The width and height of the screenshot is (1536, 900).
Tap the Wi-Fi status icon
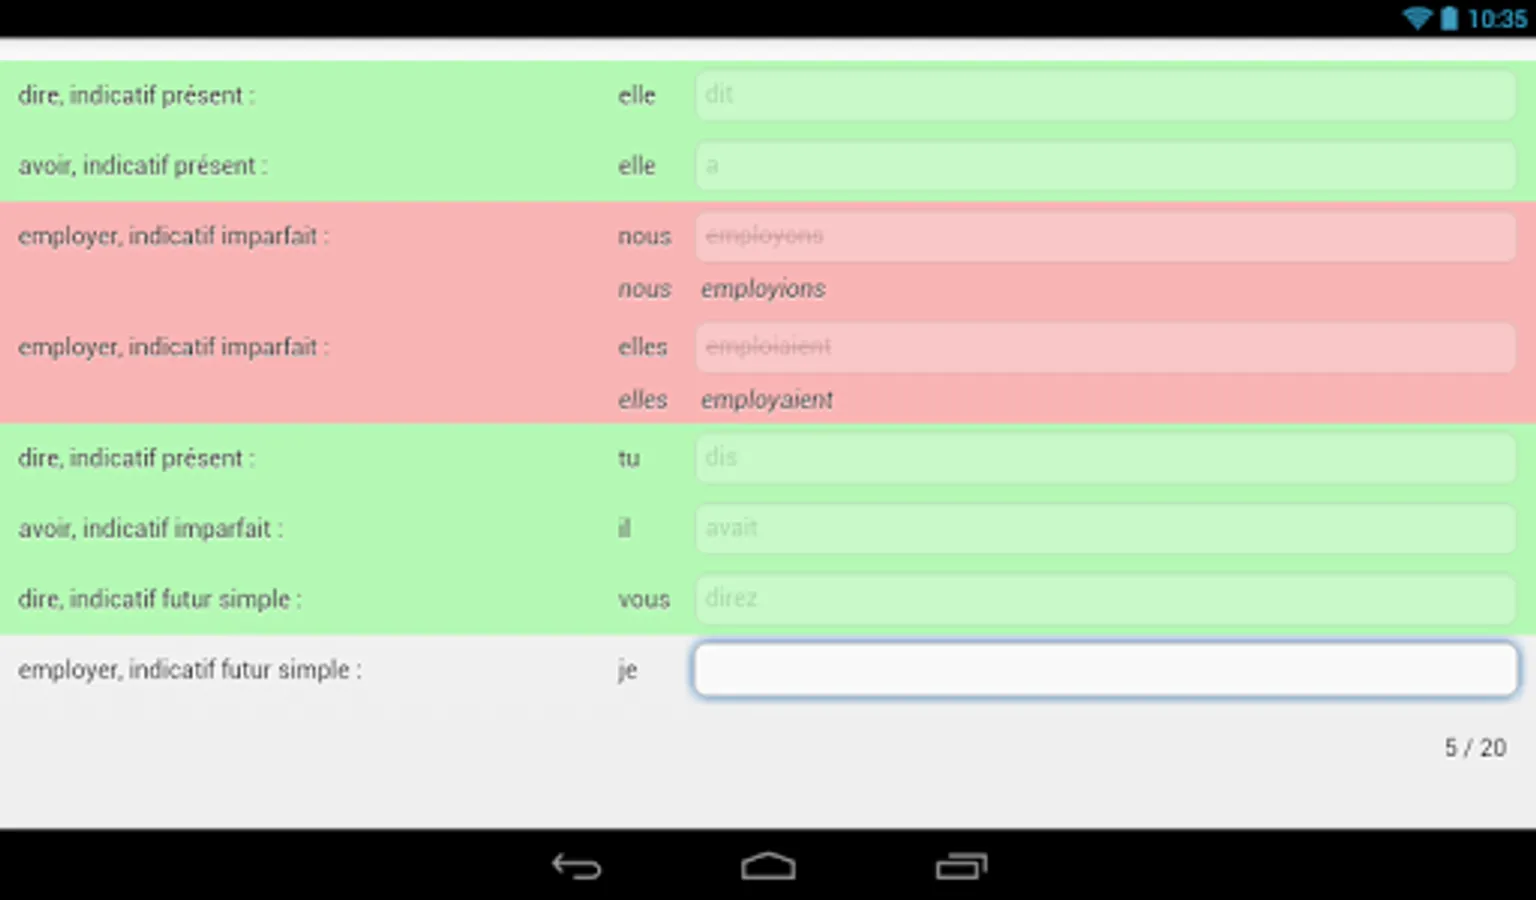click(x=1418, y=18)
